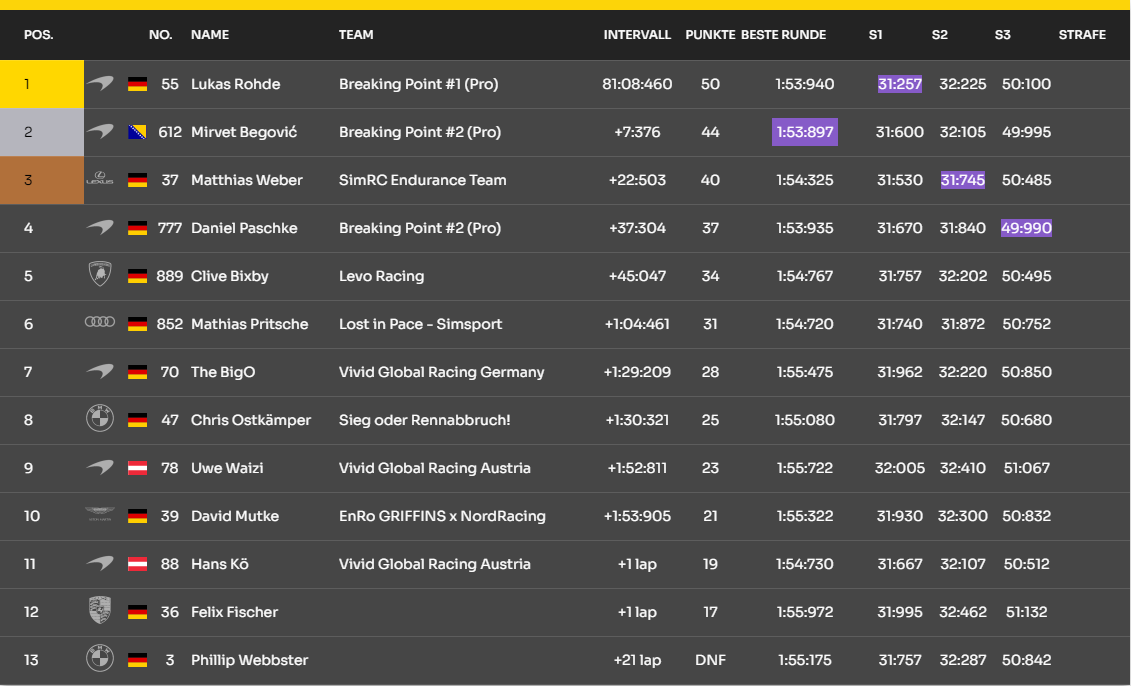The width and height of the screenshot is (1131, 686).
Task: Click the bronze position 3 cell
Action: tap(41, 180)
